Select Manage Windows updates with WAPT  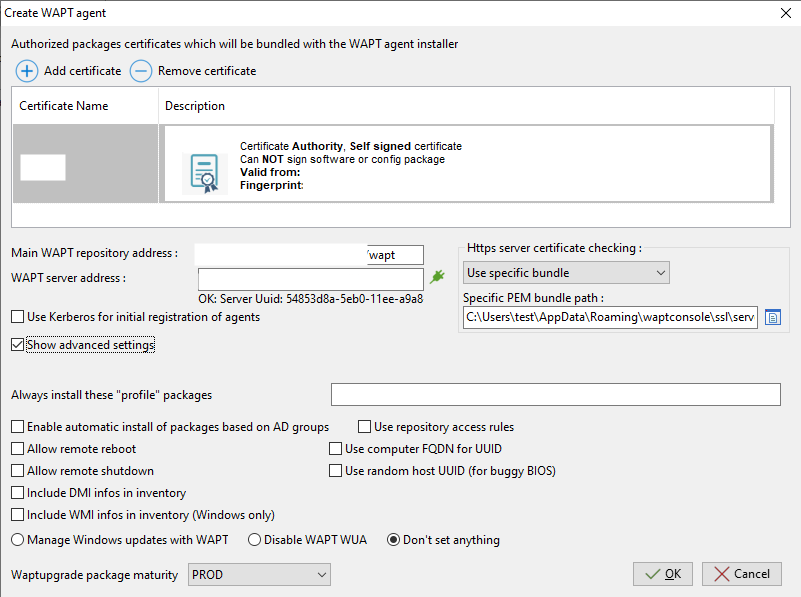[18, 540]
